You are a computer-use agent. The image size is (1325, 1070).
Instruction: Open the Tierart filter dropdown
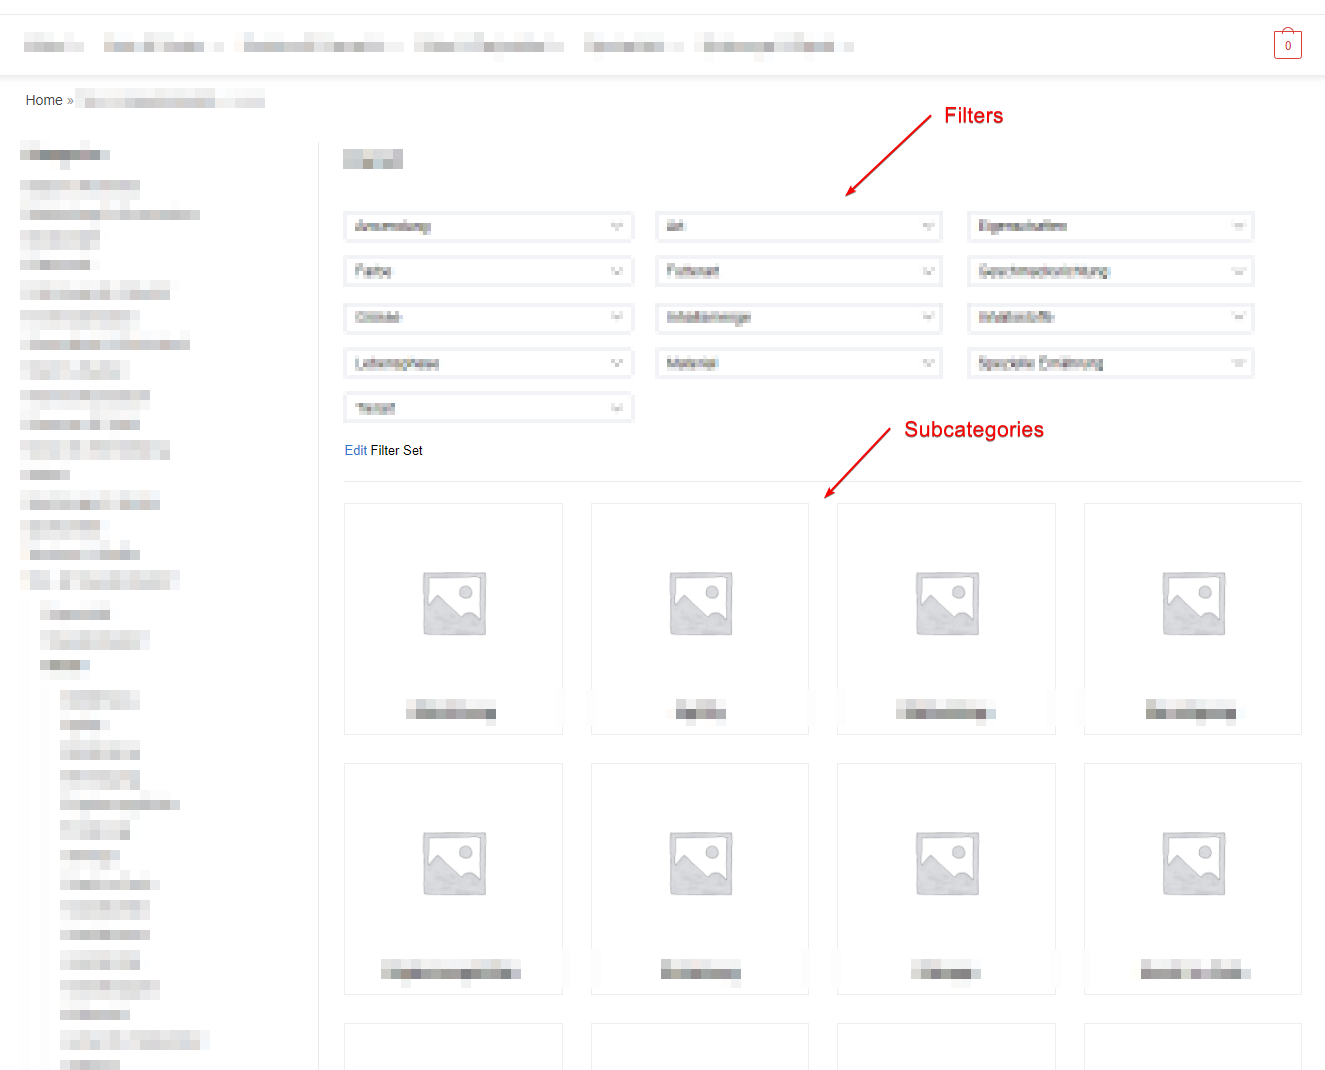[x=488, y=409]
